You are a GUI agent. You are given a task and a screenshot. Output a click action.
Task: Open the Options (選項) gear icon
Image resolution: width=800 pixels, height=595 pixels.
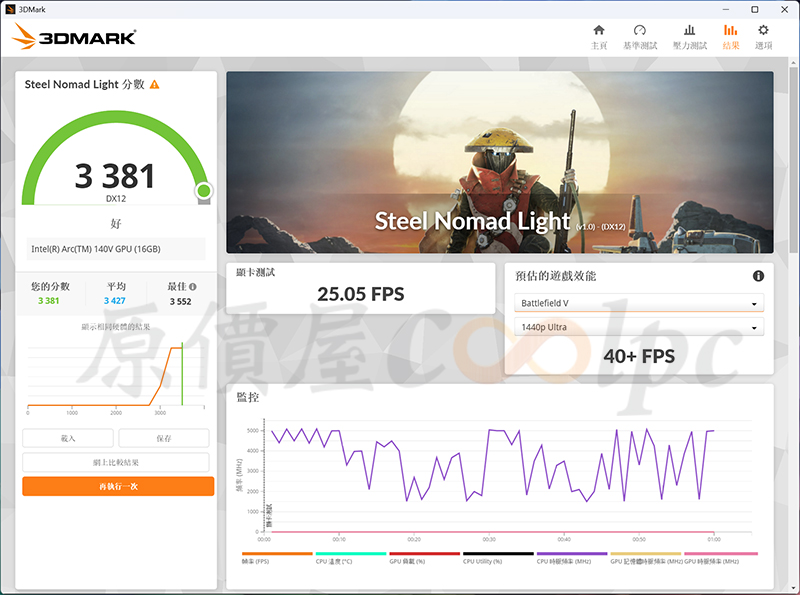click(x=763, y=30)
